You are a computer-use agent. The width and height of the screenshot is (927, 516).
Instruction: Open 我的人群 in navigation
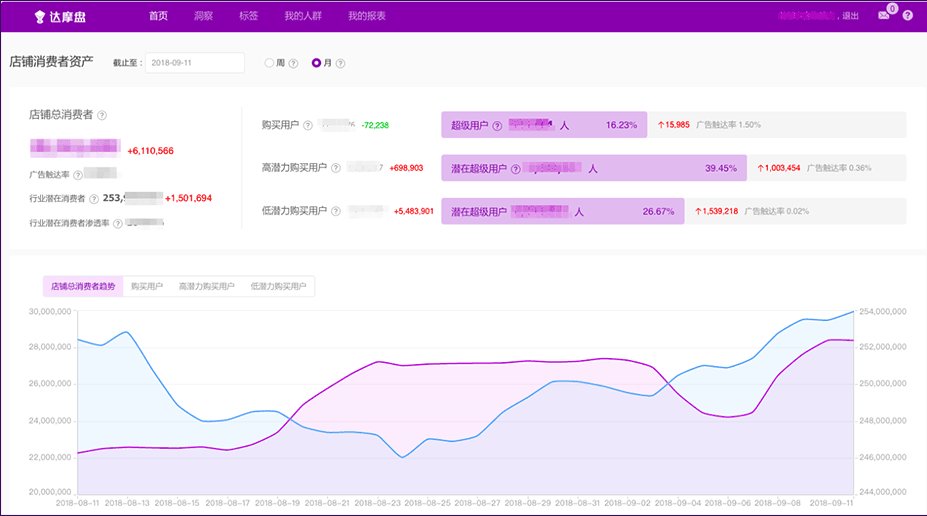coord(303,16)
